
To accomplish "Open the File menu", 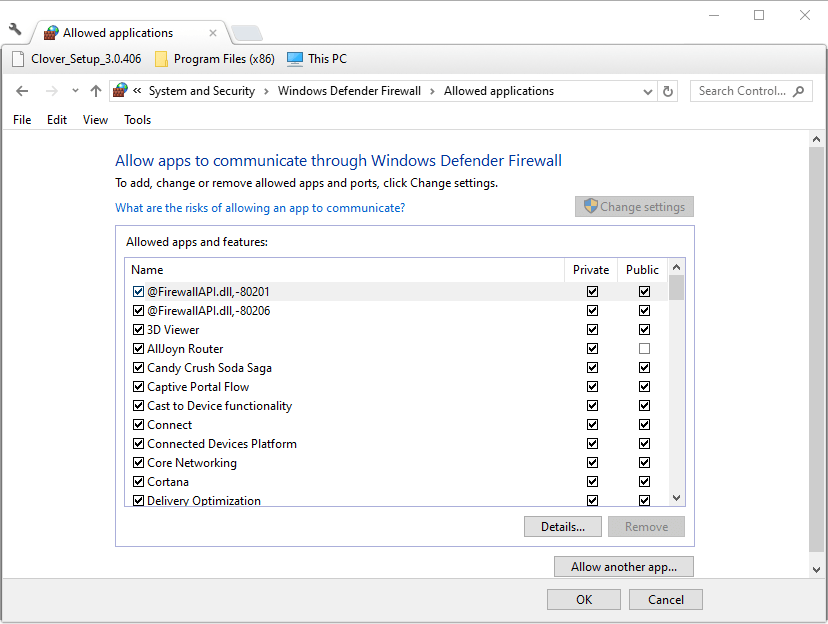I will [22, 120].
